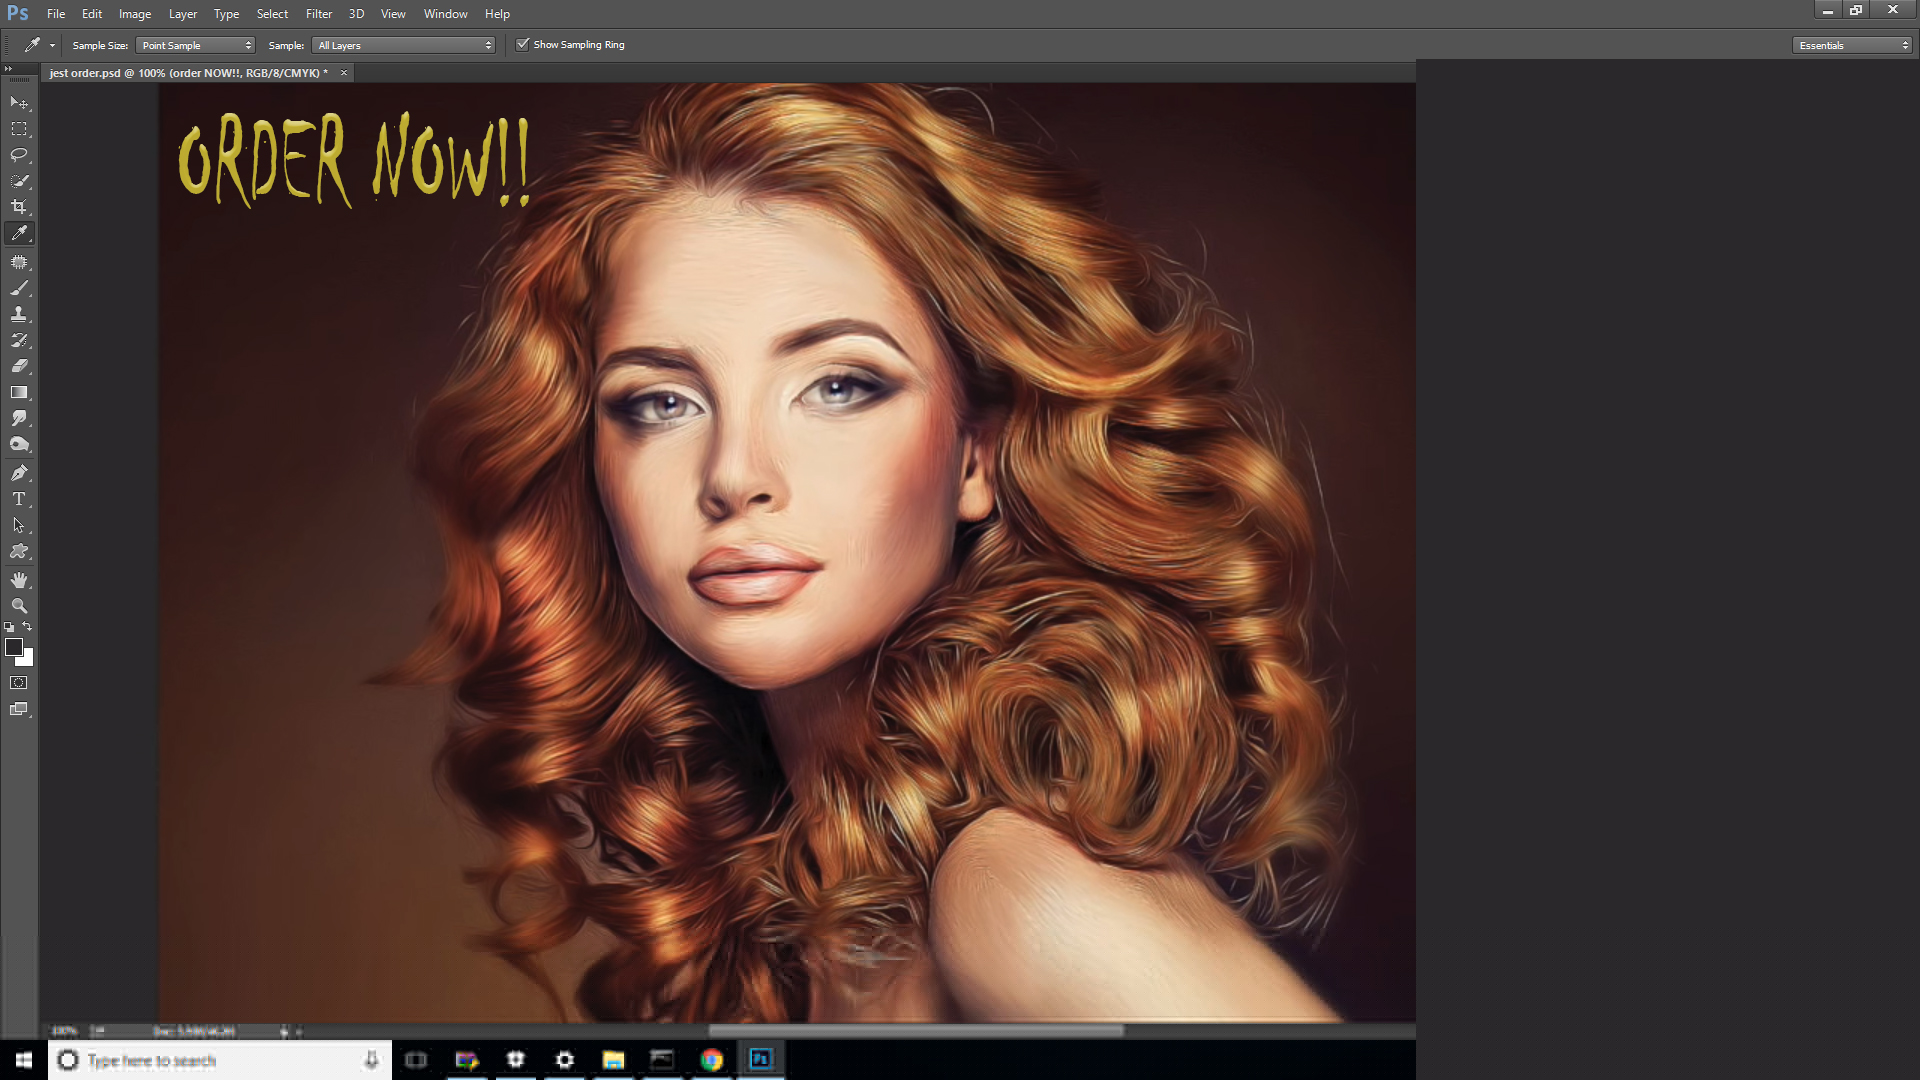
Task: Select the Move tool
Action: [x=18, y=103]
